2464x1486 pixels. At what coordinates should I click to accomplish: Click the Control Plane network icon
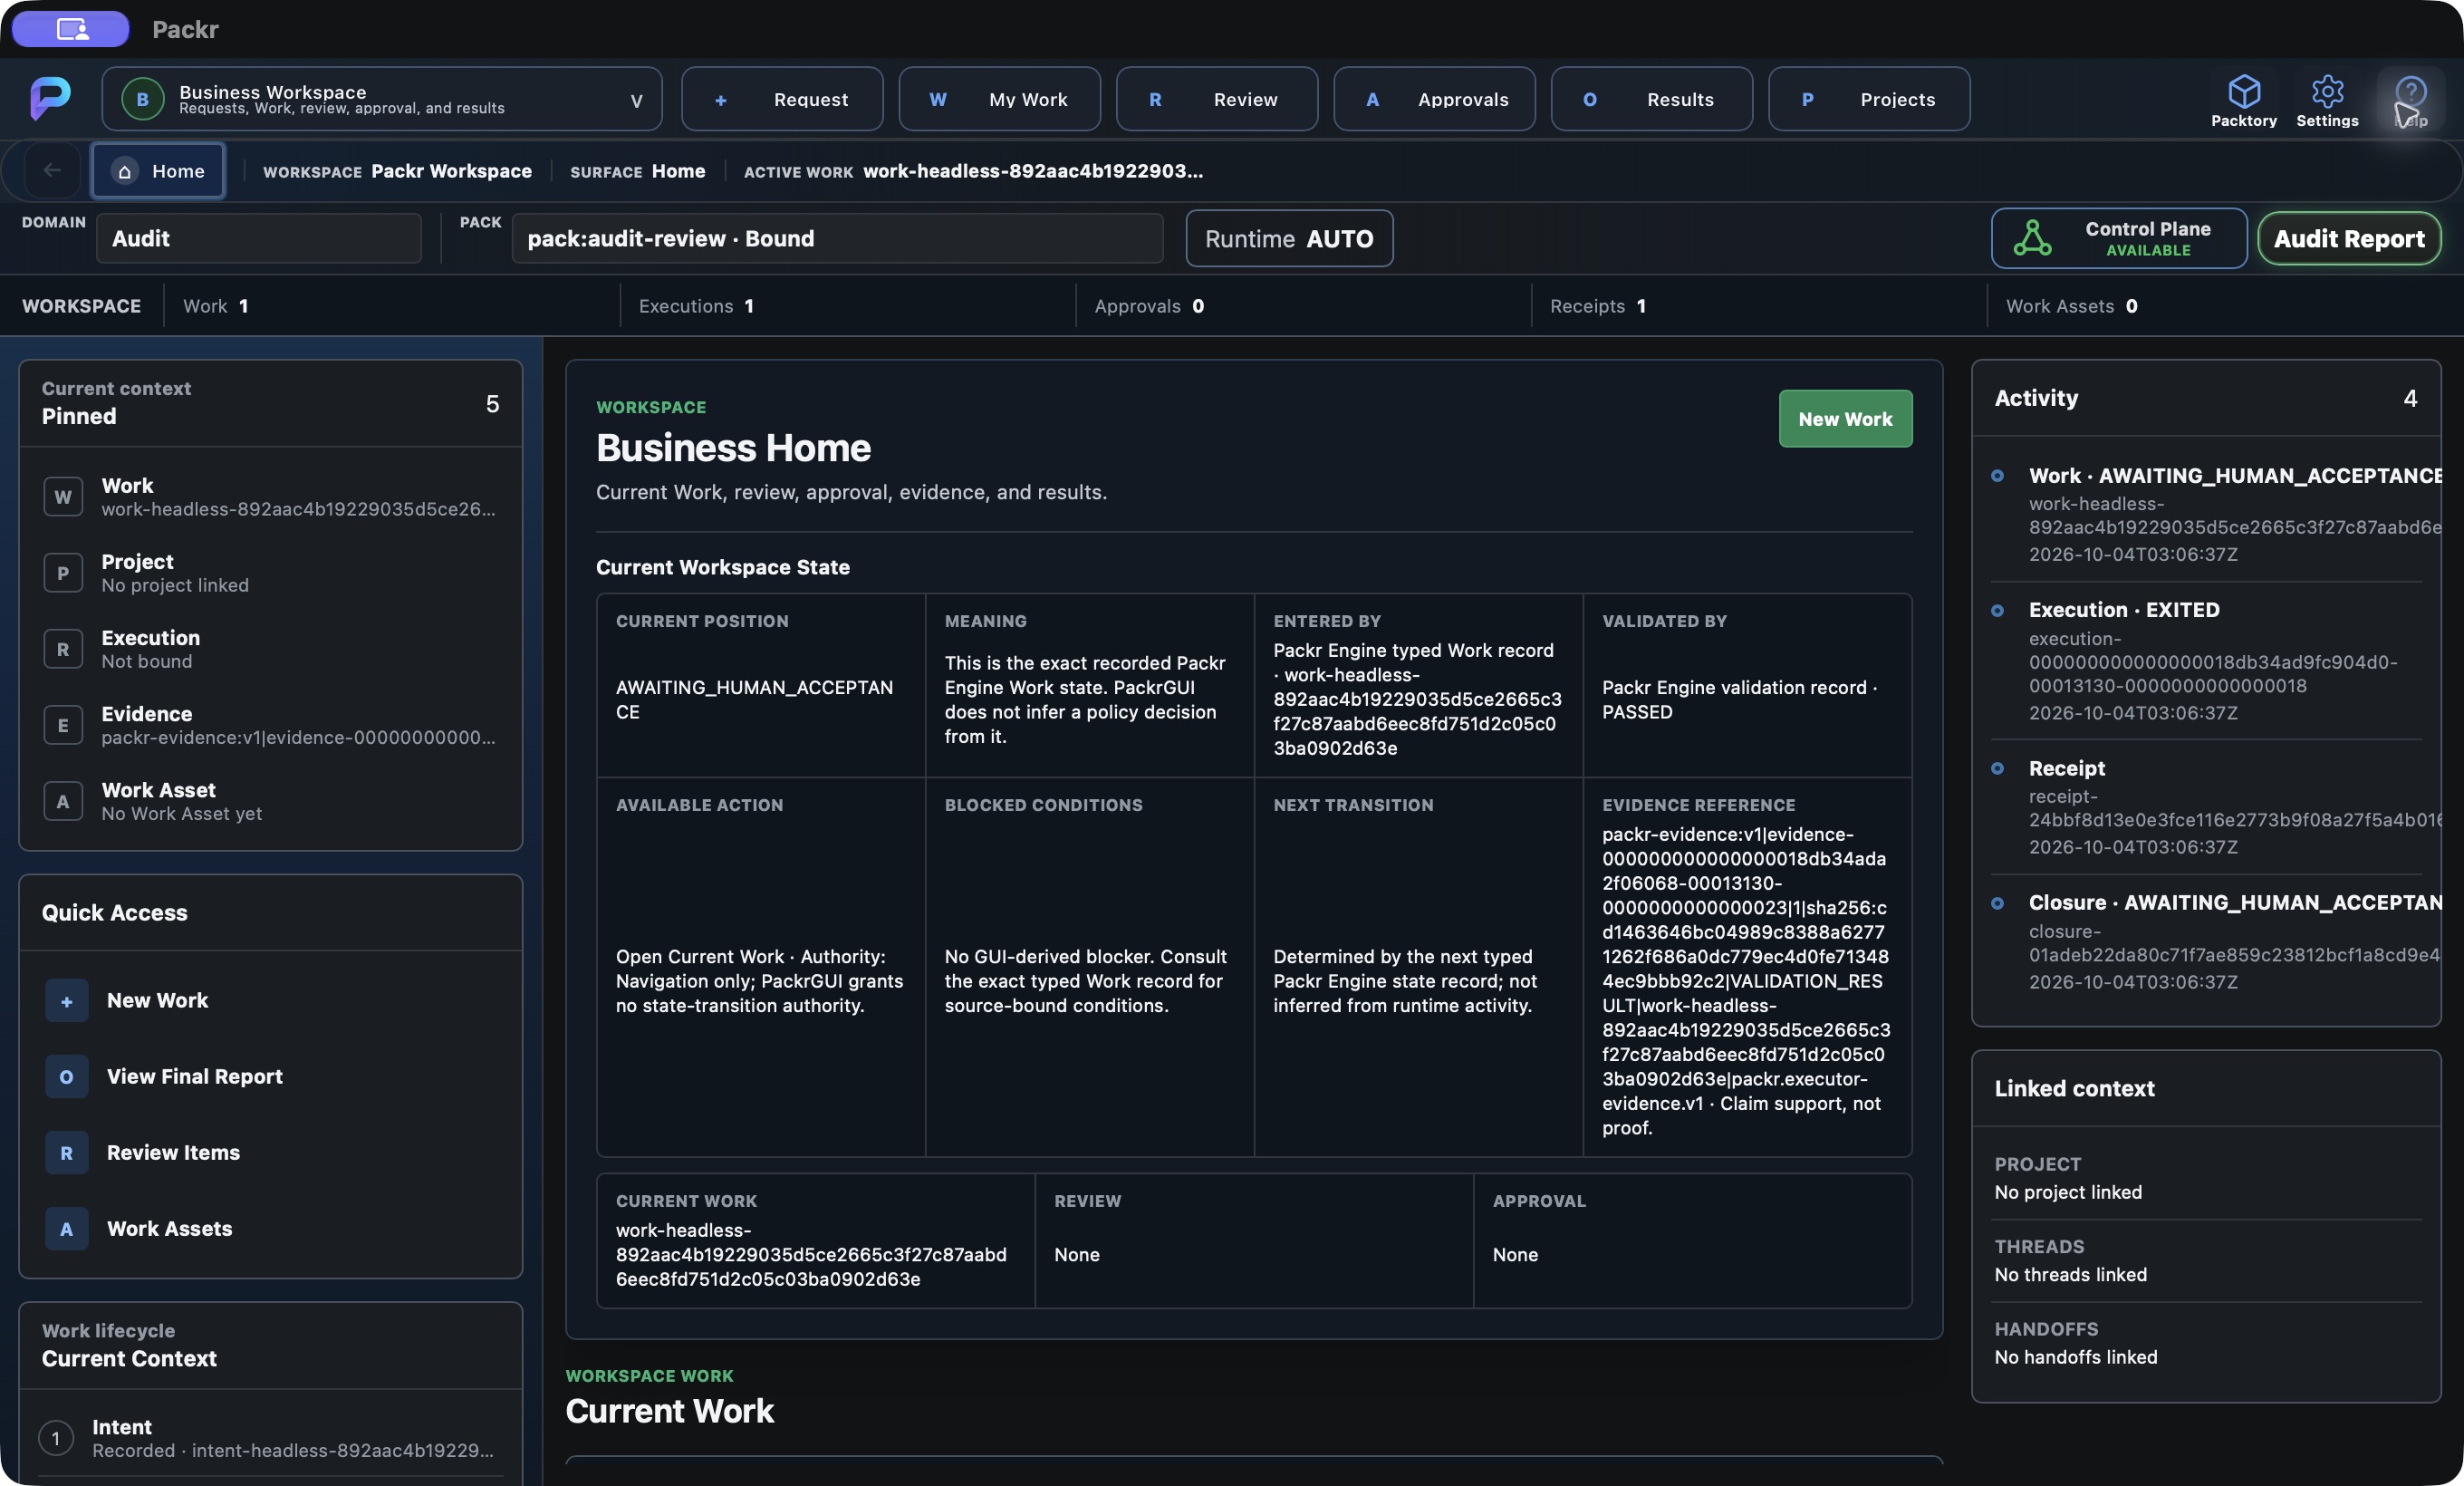[x=2032, y=238]
